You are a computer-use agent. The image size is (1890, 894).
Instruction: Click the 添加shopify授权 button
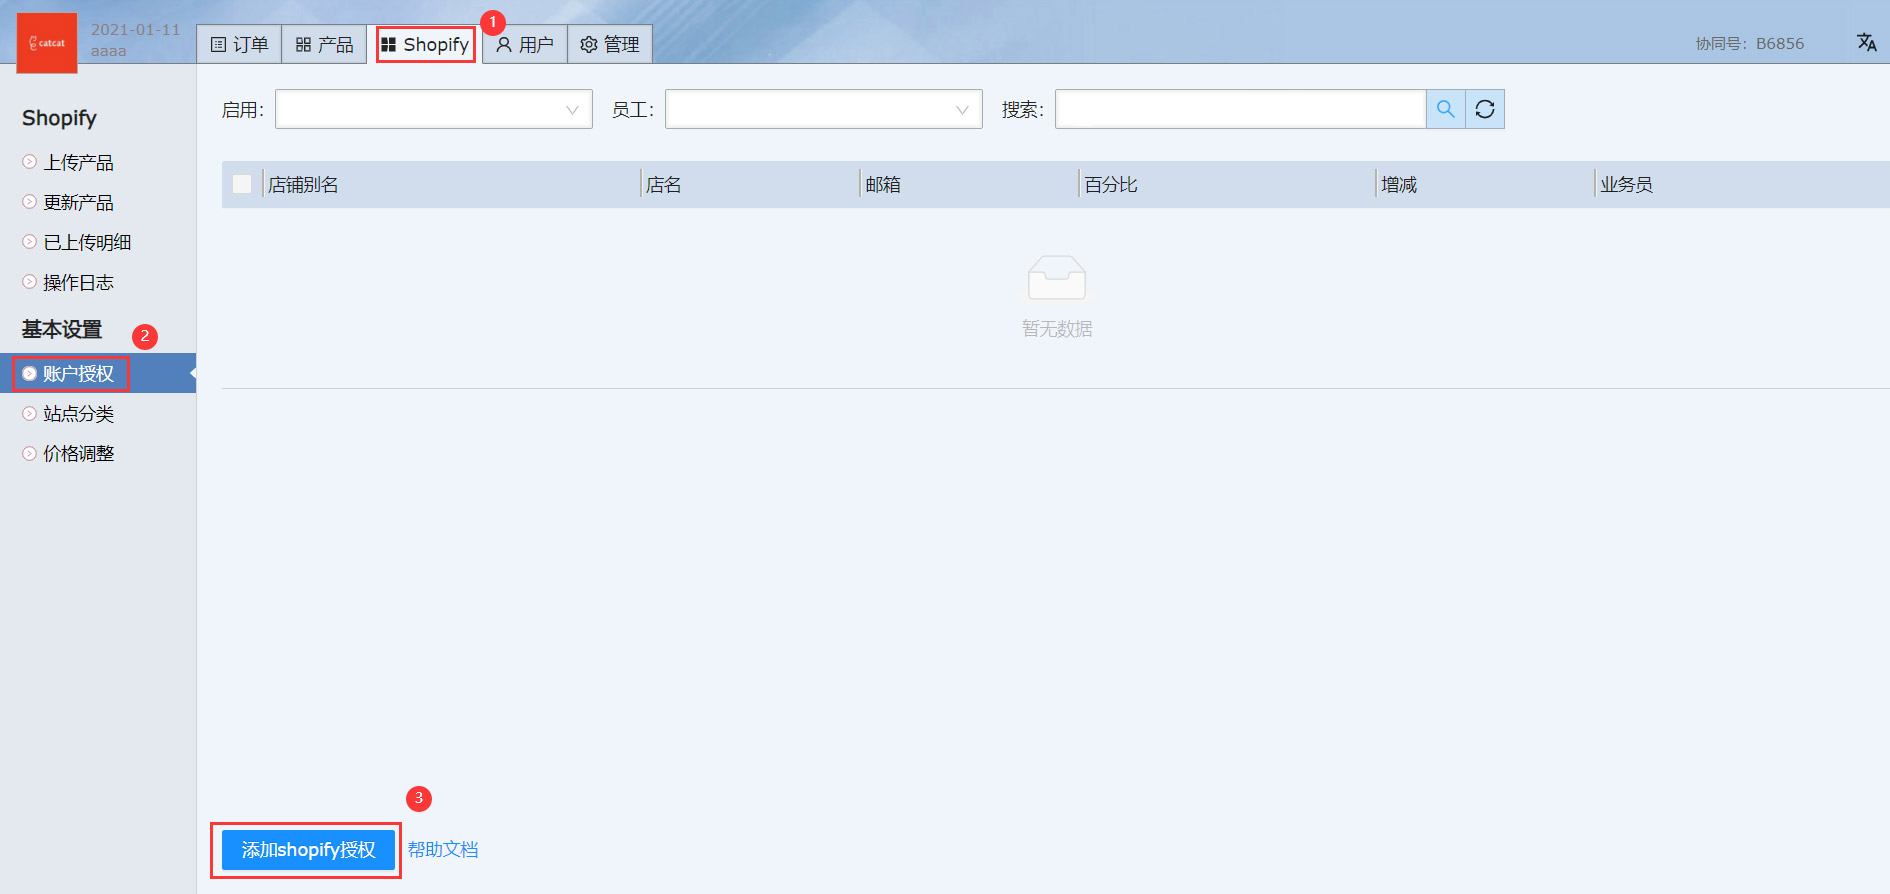pyautogui.click(x=308, y=850)
